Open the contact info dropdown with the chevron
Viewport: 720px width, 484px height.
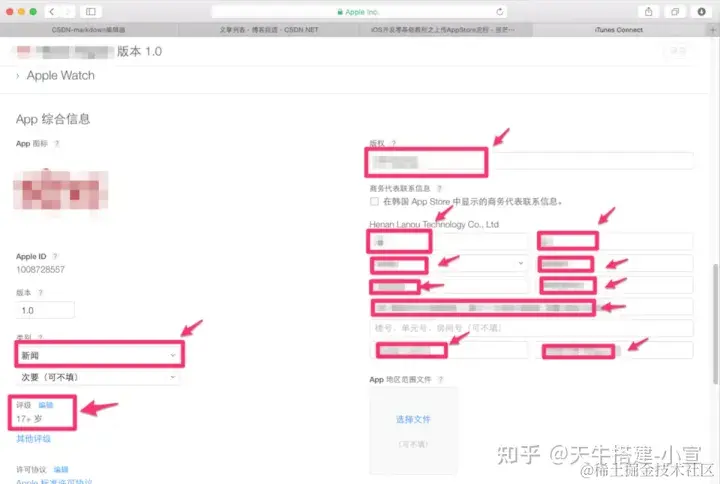520,263
